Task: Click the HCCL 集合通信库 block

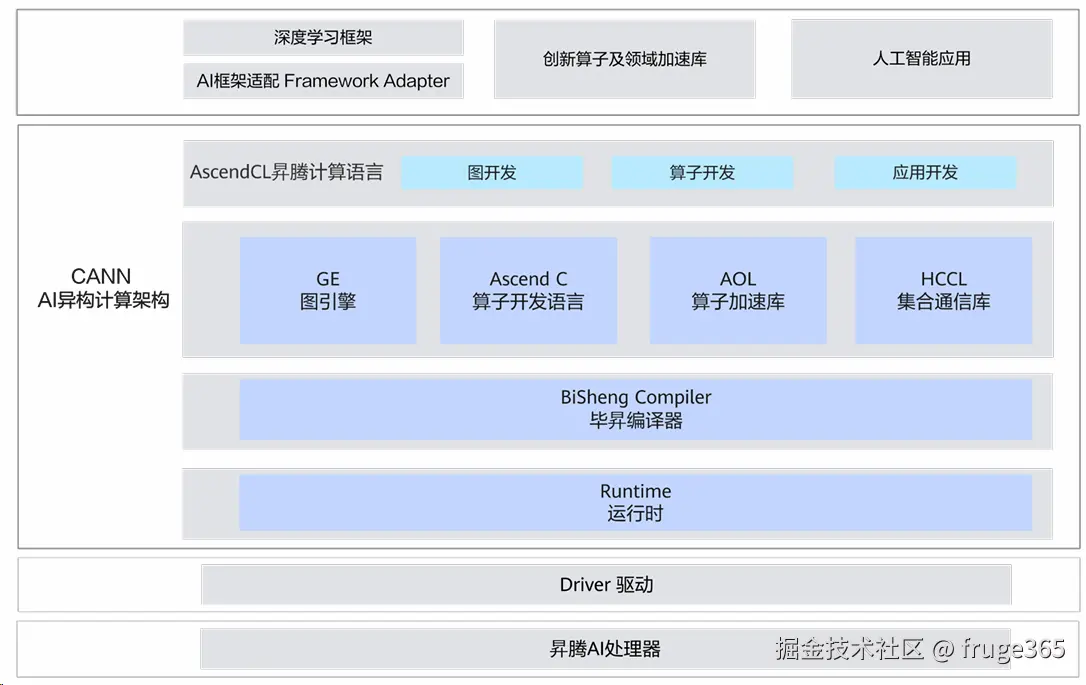Action: 944,290
